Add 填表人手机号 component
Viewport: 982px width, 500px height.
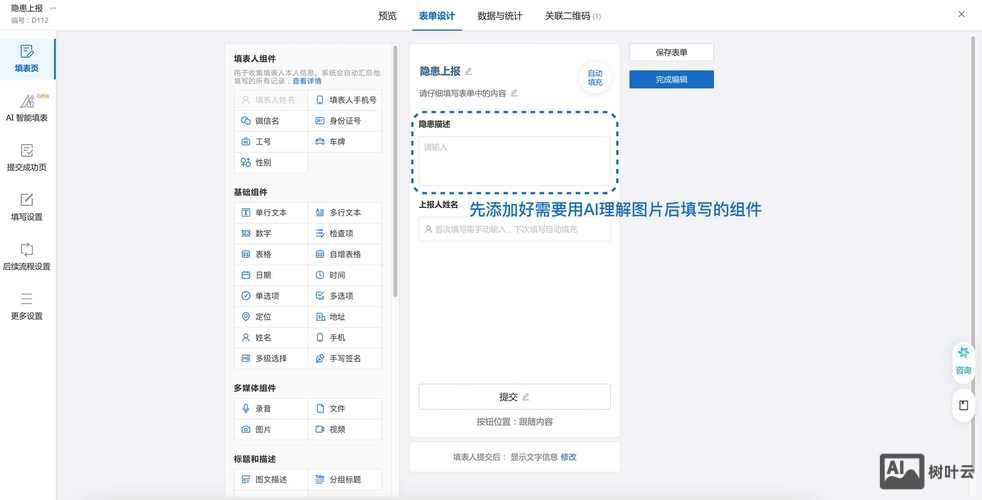point(345,100)
